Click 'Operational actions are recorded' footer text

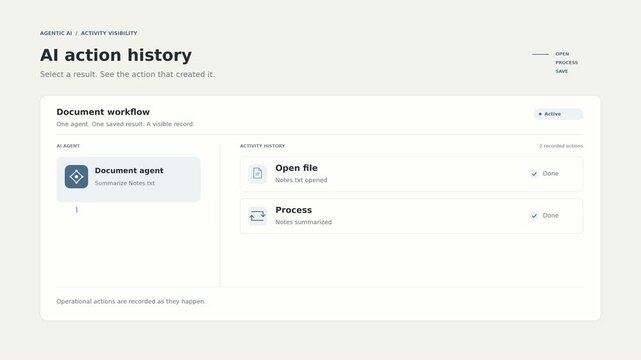click(131, 302)
